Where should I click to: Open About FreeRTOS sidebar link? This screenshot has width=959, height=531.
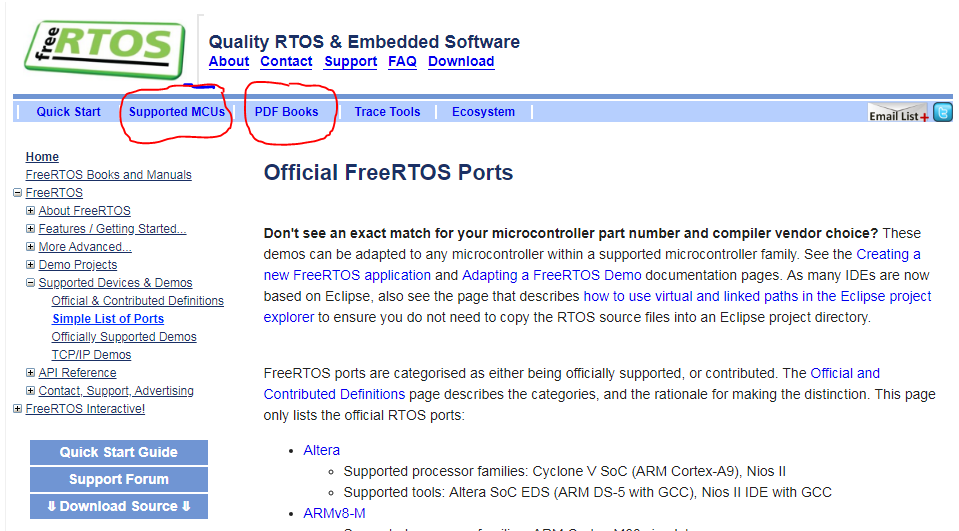pyautogui.click(x=84, y=211)
